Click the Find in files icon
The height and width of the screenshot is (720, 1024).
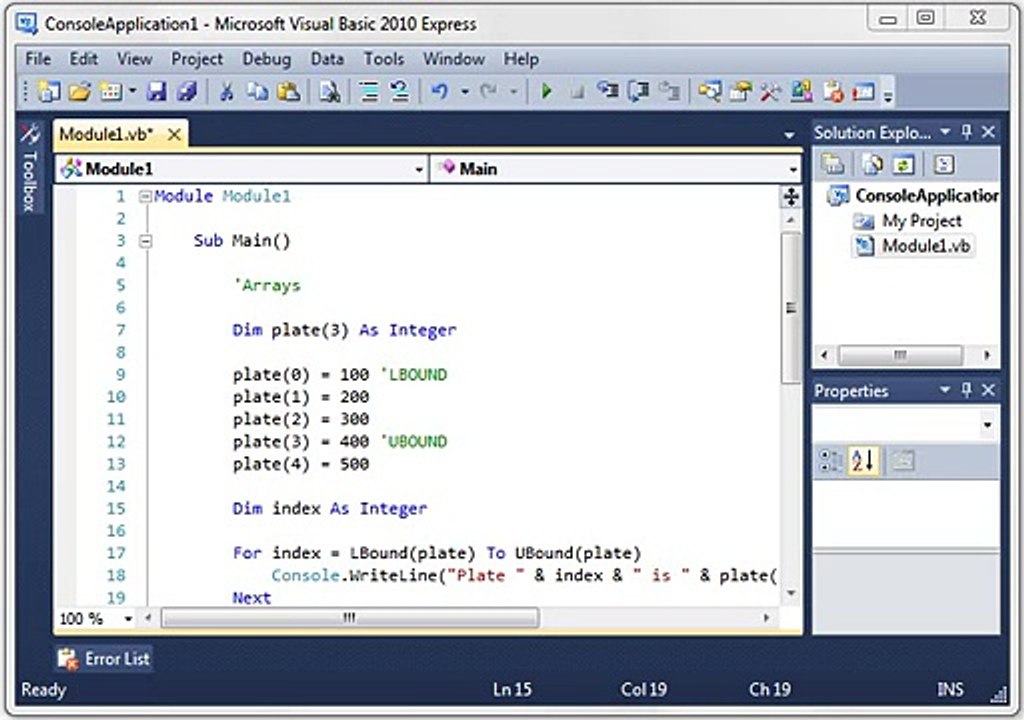(330, 91)
